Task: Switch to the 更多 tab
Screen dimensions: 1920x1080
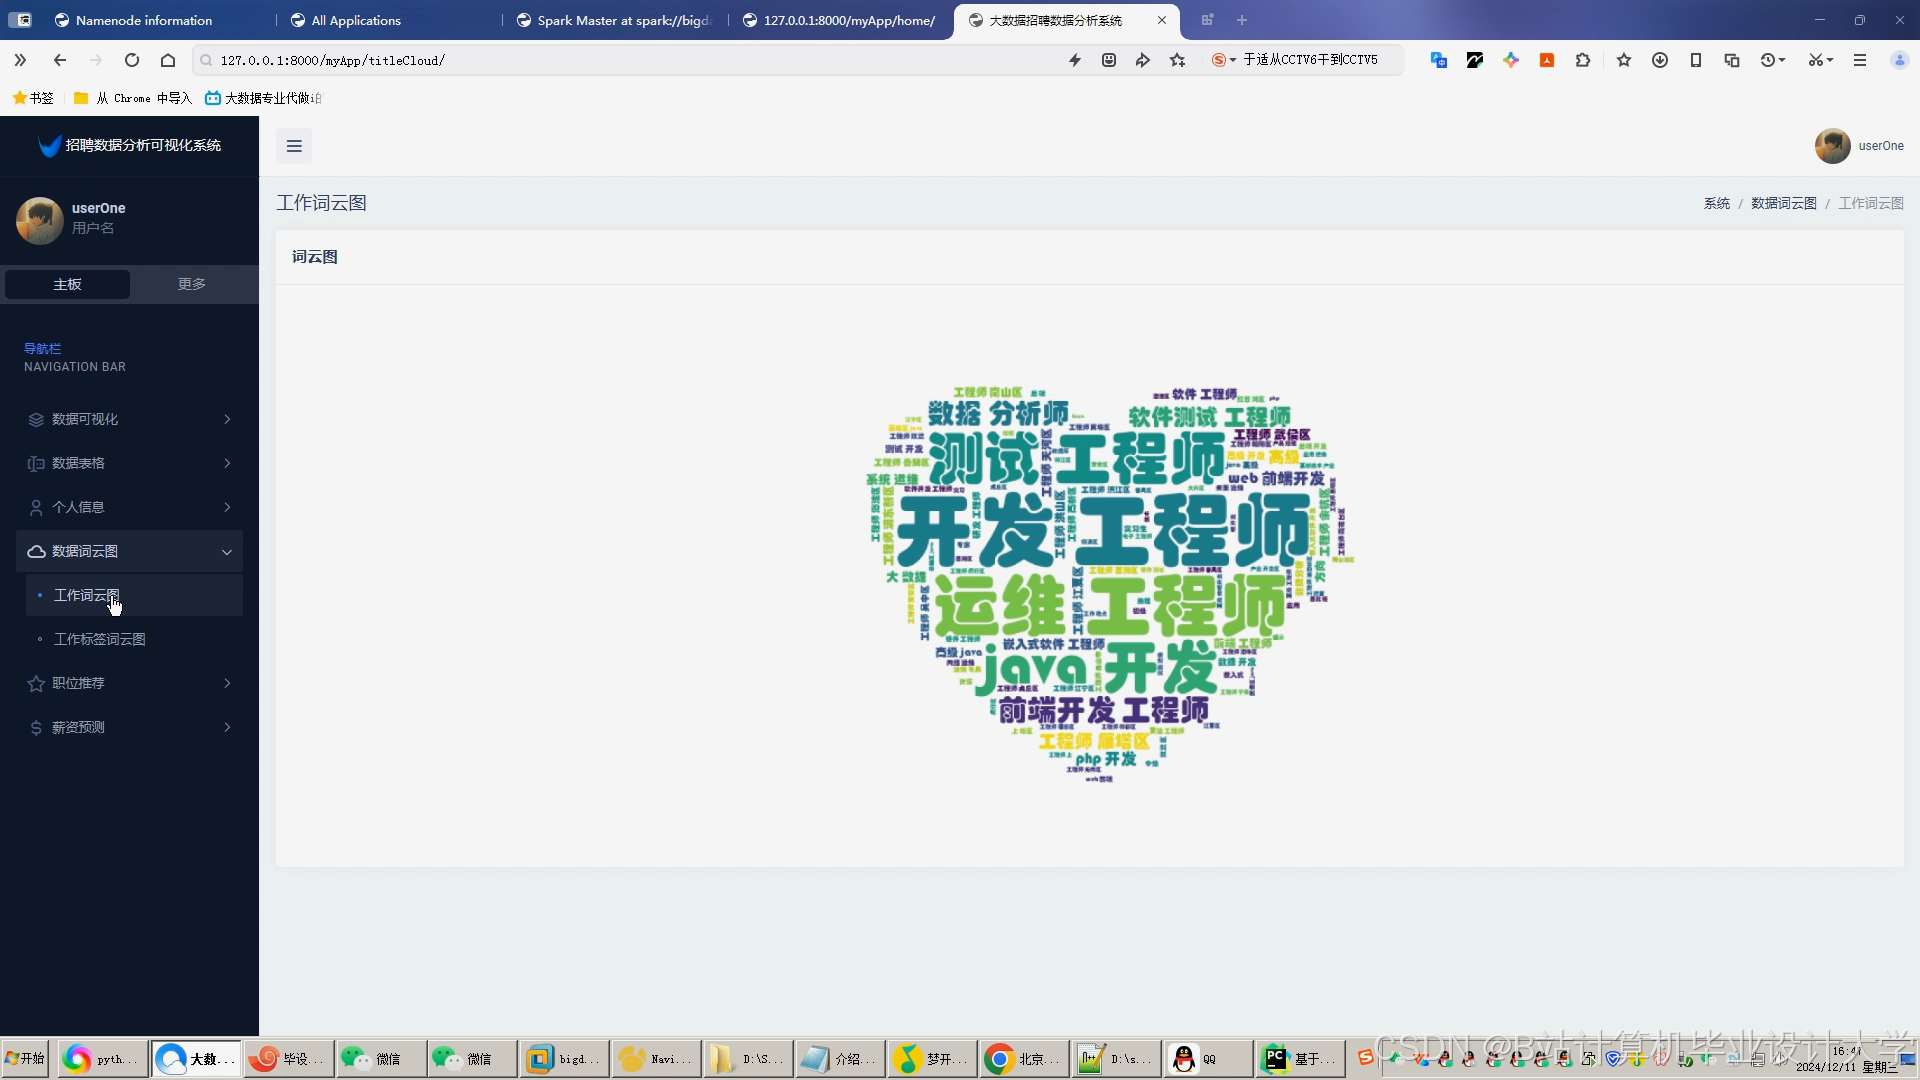Action: [191, 284]
